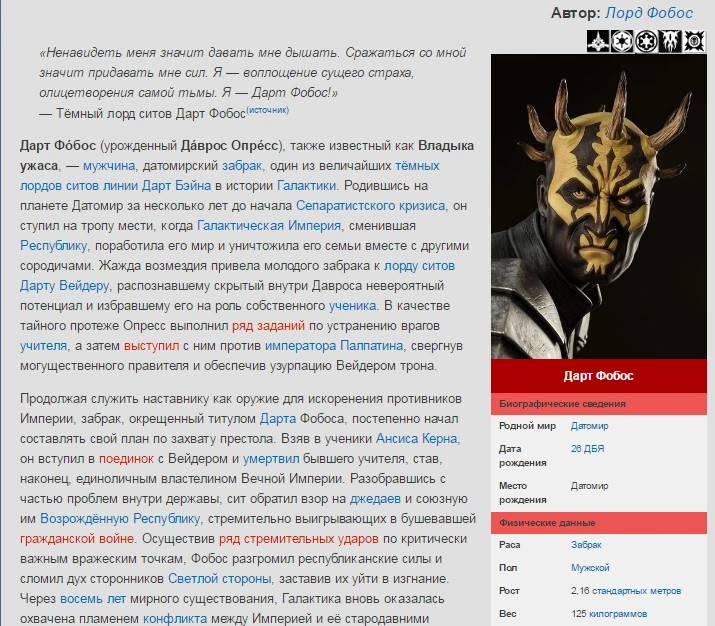
Task: Follow the умертвил link
Action: tap(271, 459)
